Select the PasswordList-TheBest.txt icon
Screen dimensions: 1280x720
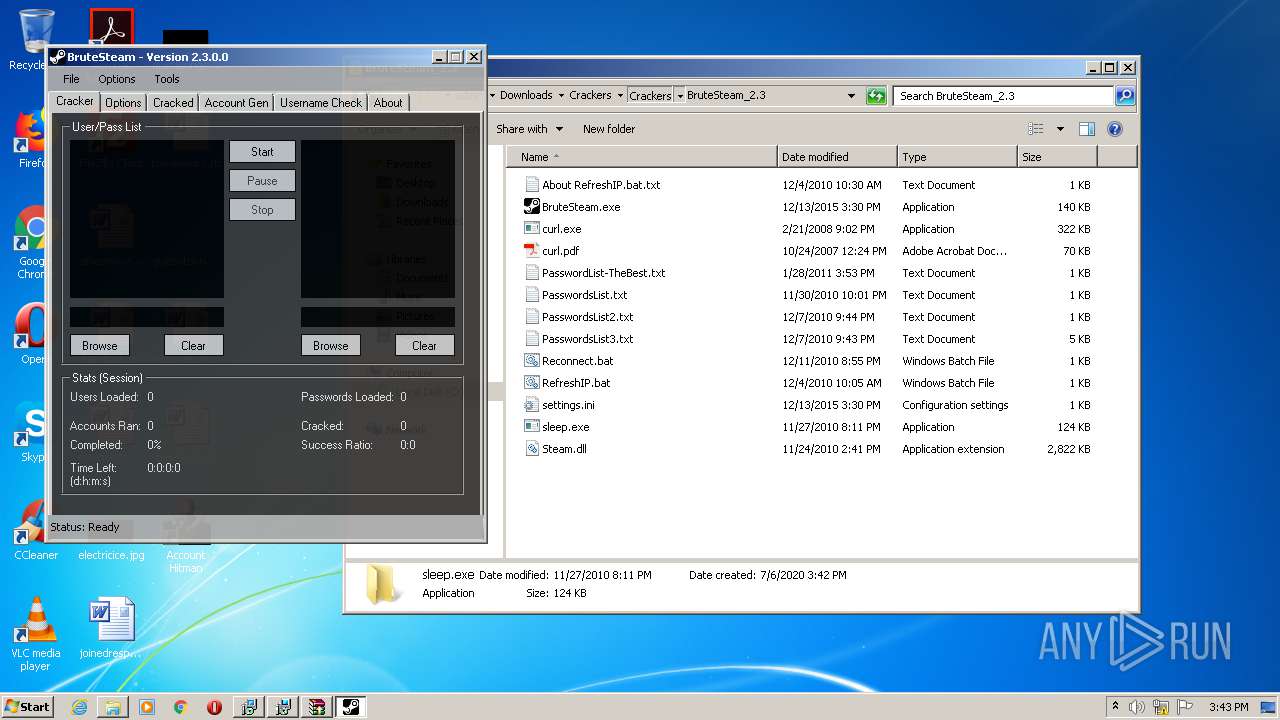(x=532, y=273)
